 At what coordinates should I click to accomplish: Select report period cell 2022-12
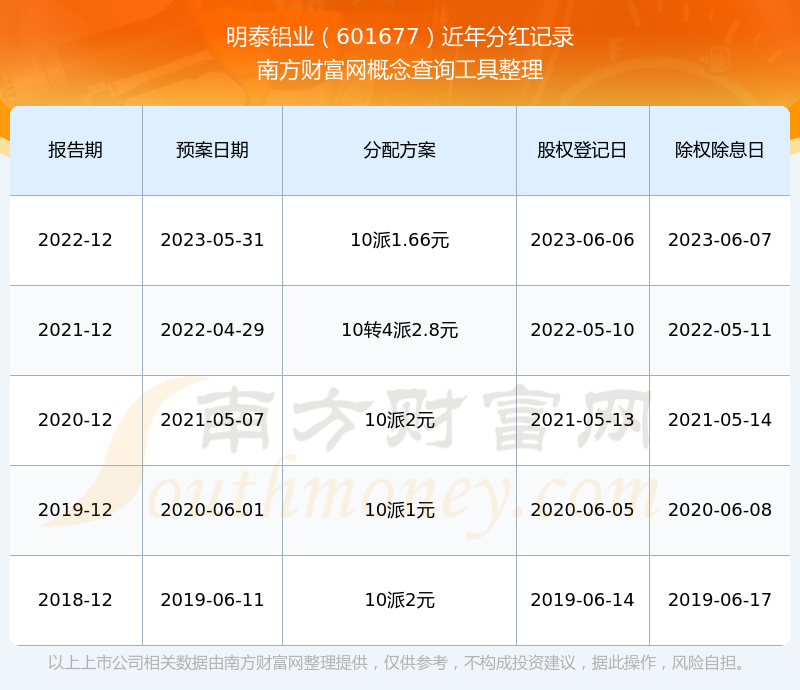(x=76, y=240)
